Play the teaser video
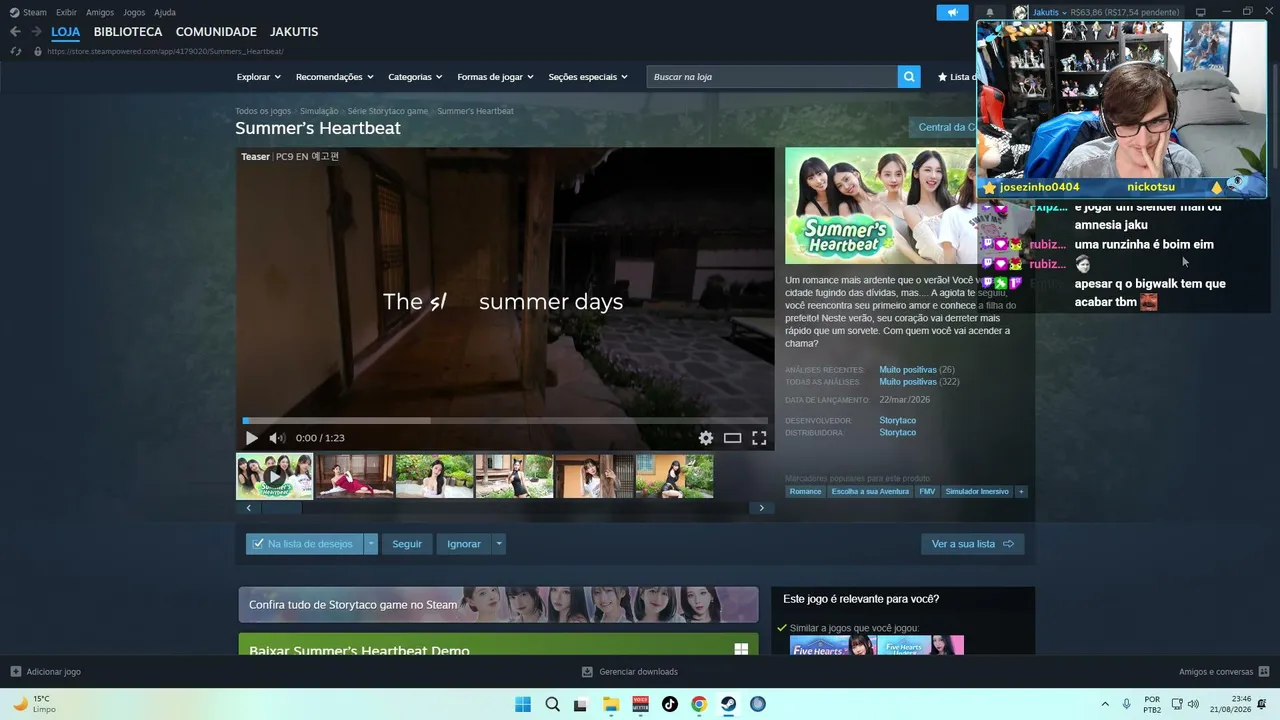 [251, 438]
